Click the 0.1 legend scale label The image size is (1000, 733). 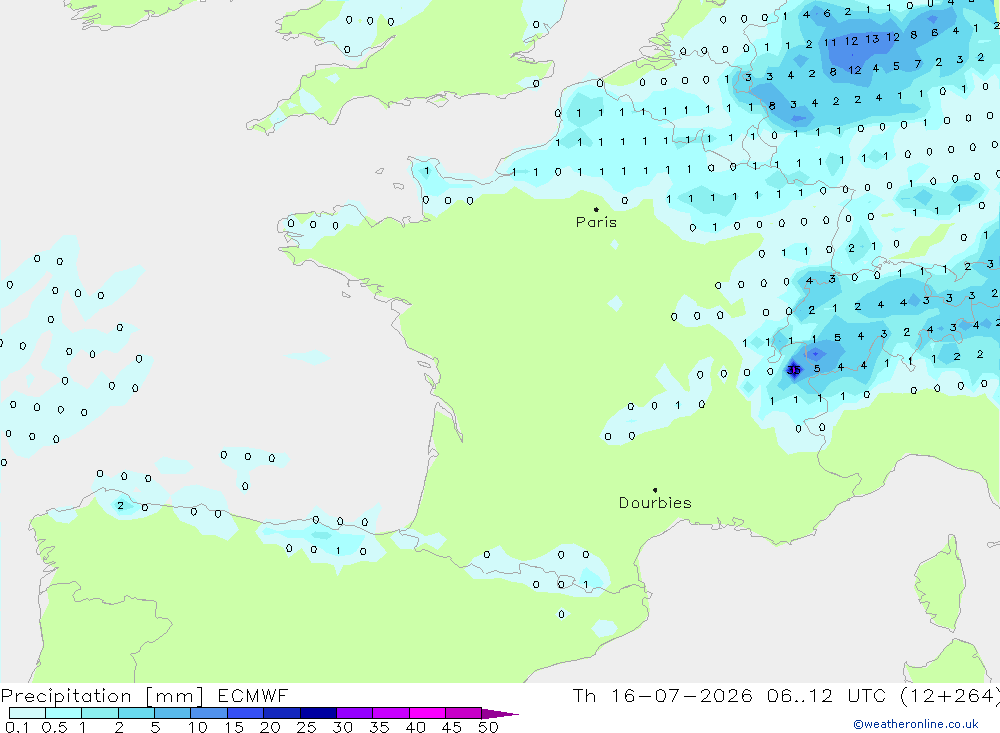tap(17, 727)
